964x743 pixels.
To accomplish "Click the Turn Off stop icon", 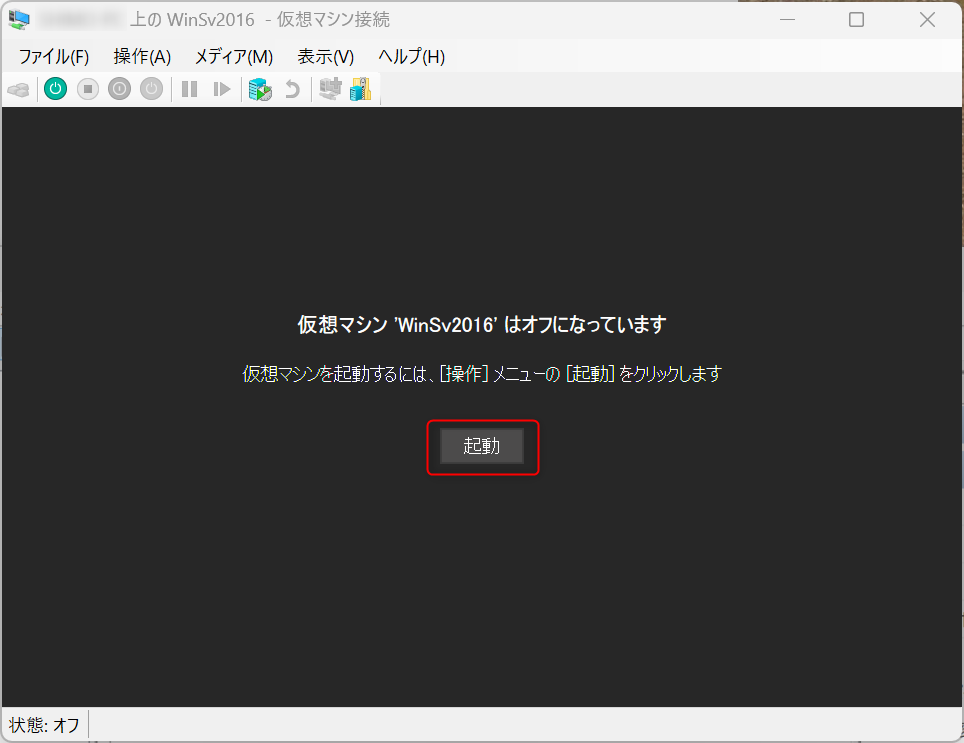I will (x=87, y=89).
